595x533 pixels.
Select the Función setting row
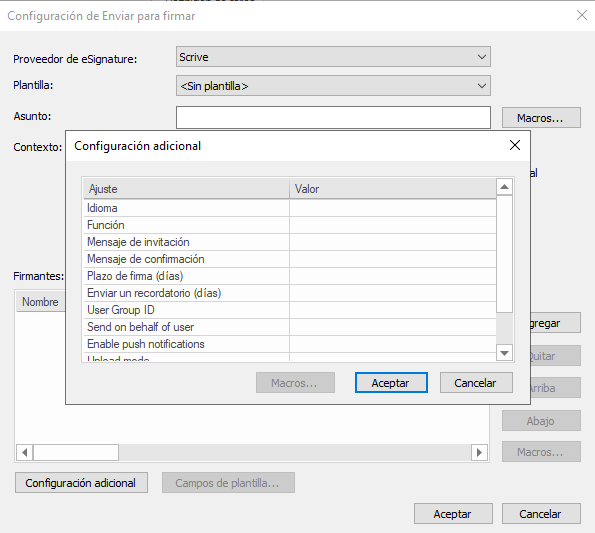point(290,225)
